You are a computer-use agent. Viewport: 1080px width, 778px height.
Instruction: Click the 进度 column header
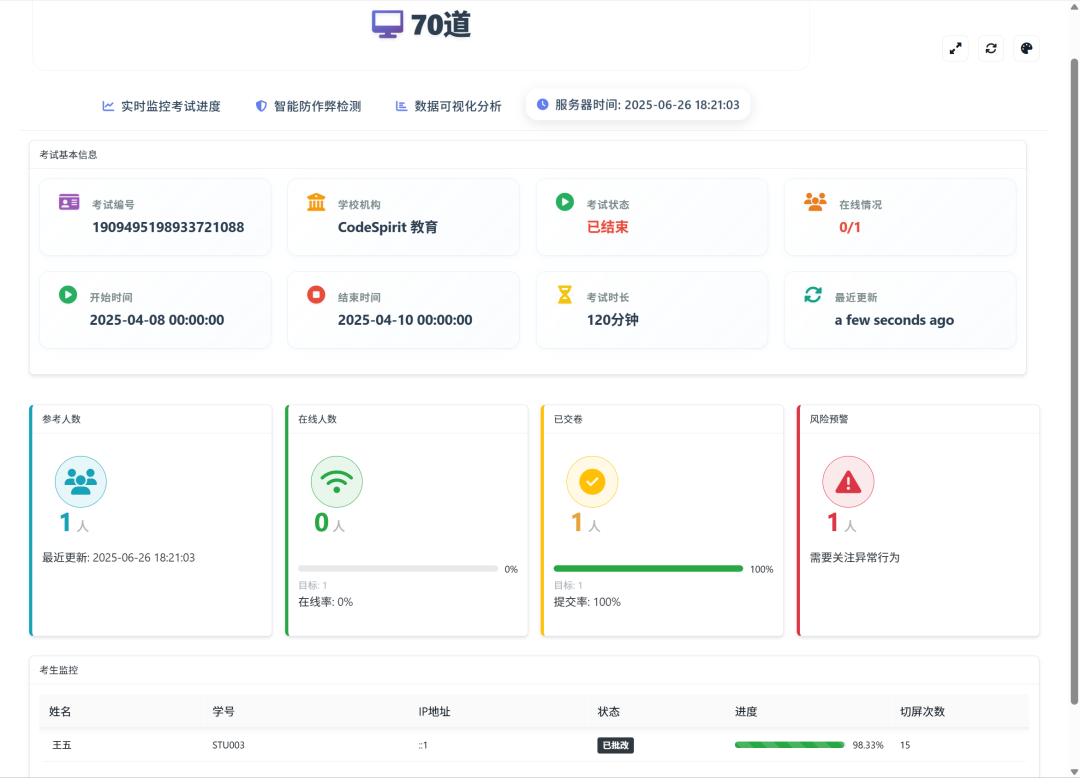pyautogui.click(x=746, y=711)
